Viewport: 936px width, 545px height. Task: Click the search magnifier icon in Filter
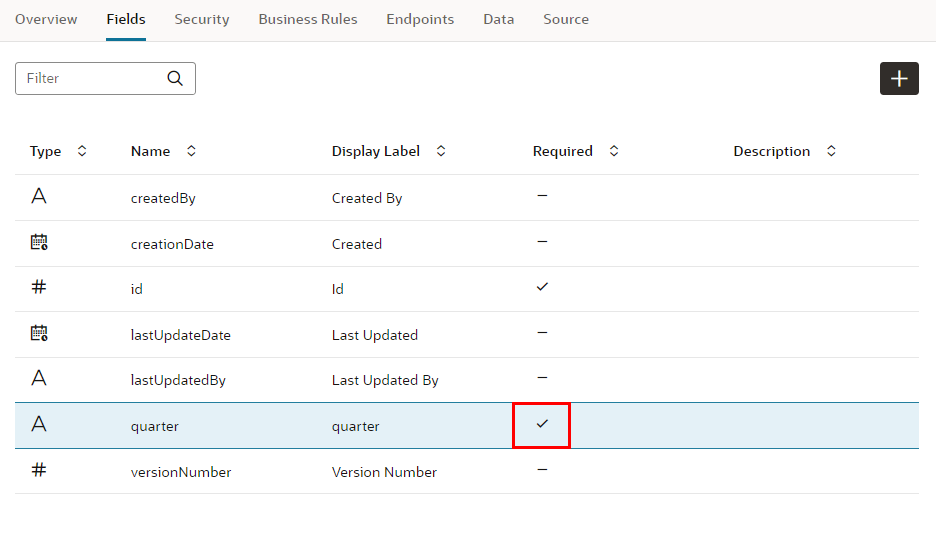coord(175,78)
